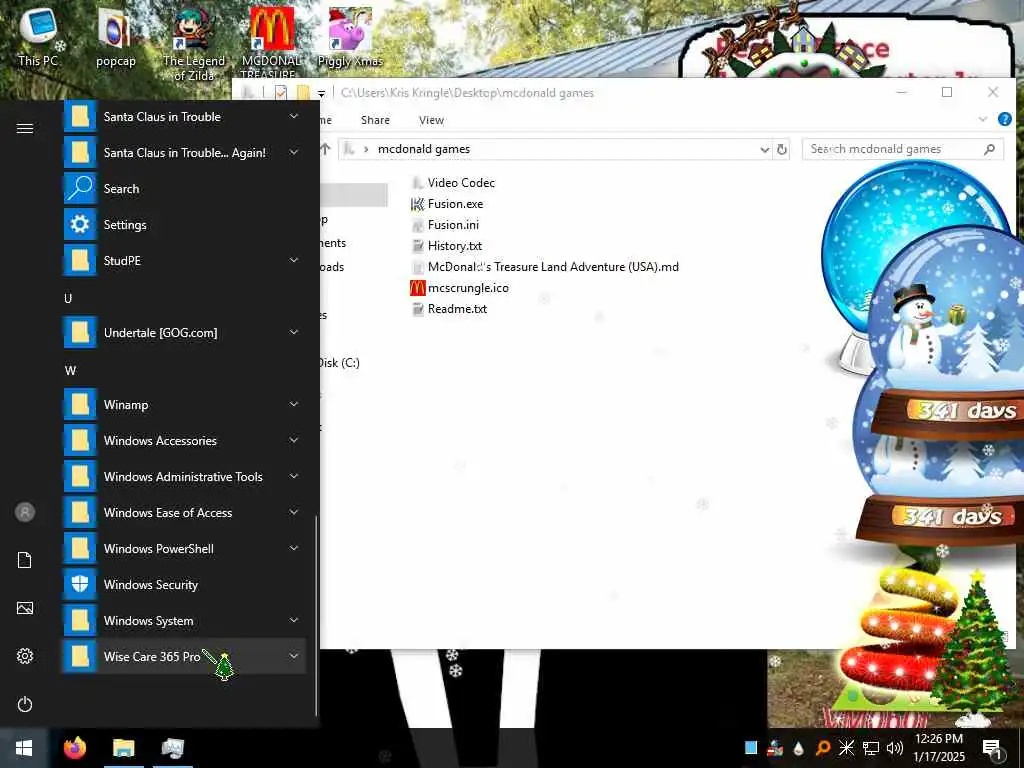
Task: Expand Windows PowerShell folder
Action: coord(294,548)
